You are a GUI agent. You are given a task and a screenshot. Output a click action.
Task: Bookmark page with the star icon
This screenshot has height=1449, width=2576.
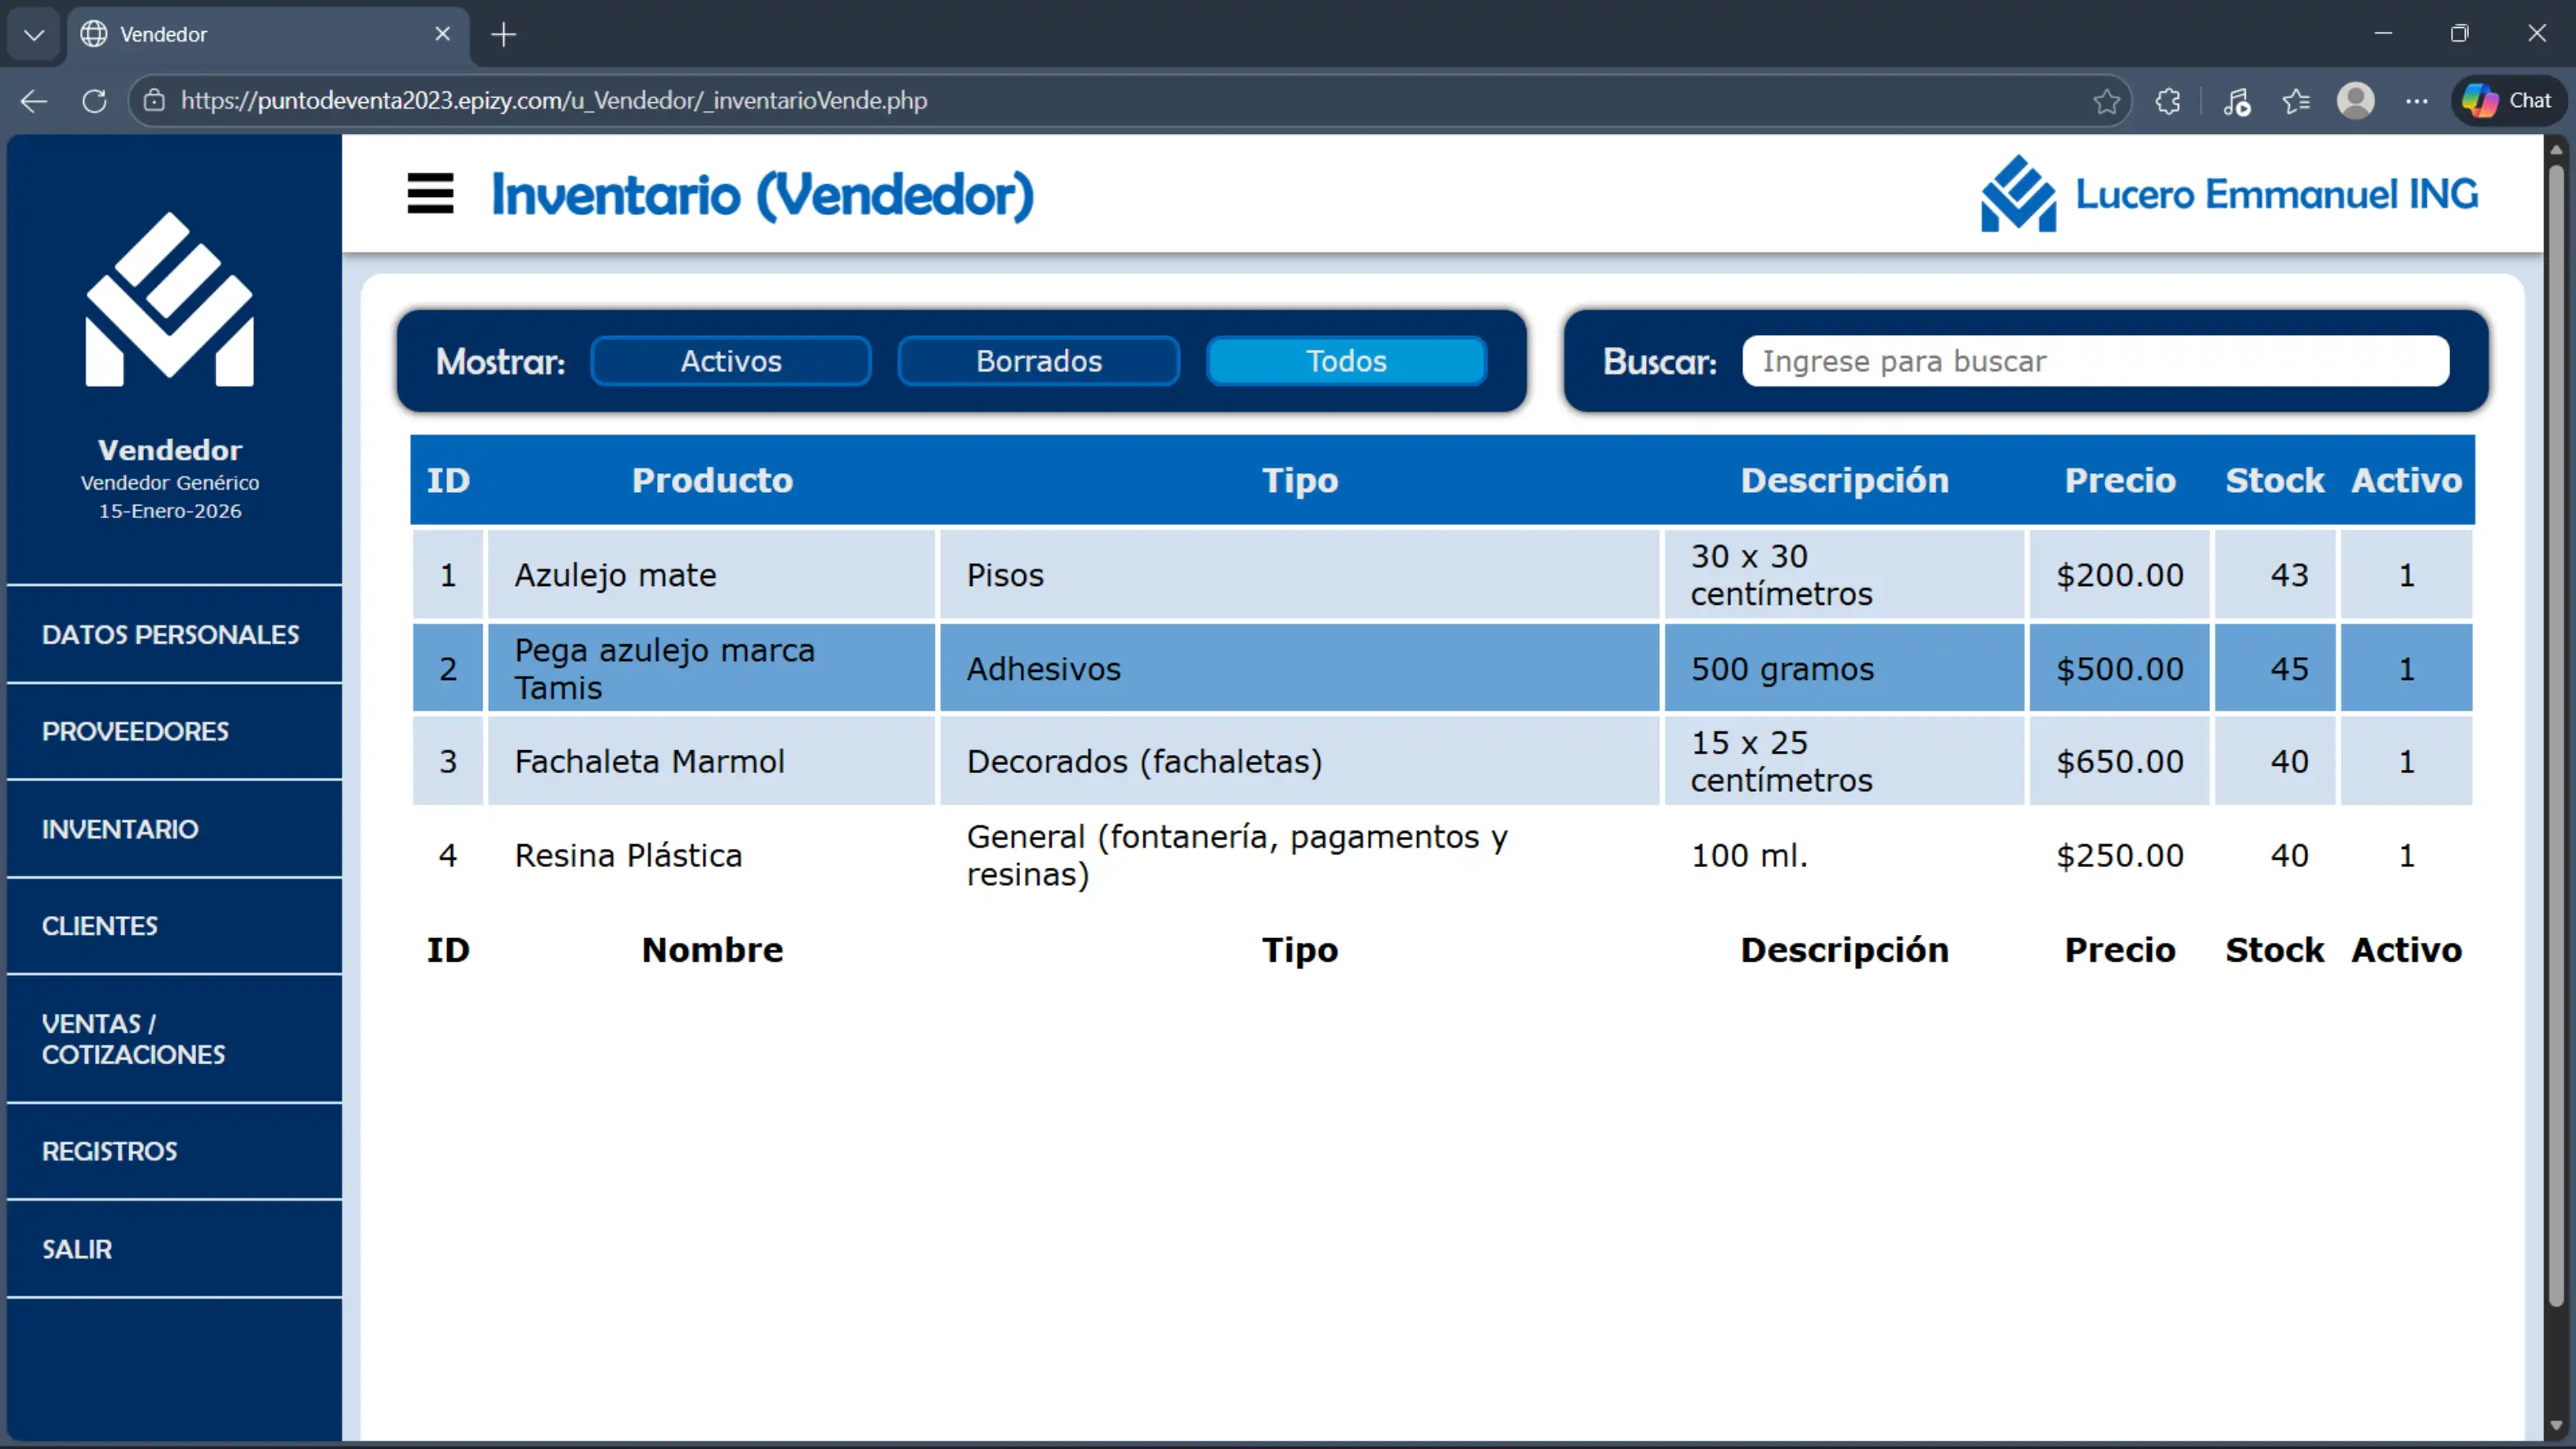click(x=2106, y=101)
